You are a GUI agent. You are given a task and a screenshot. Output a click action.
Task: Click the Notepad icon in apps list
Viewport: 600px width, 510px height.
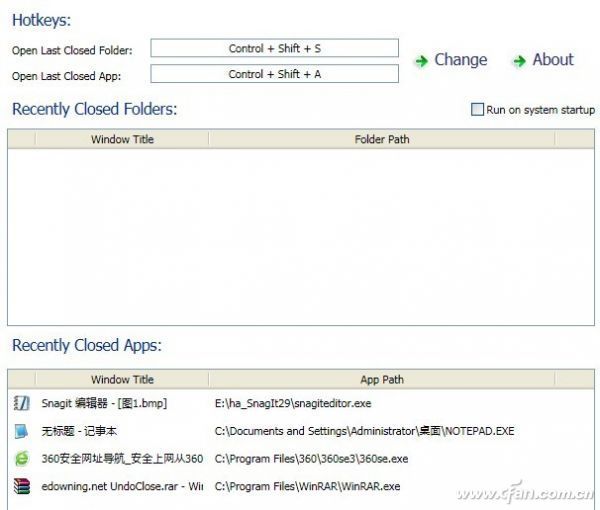(21, 431)
